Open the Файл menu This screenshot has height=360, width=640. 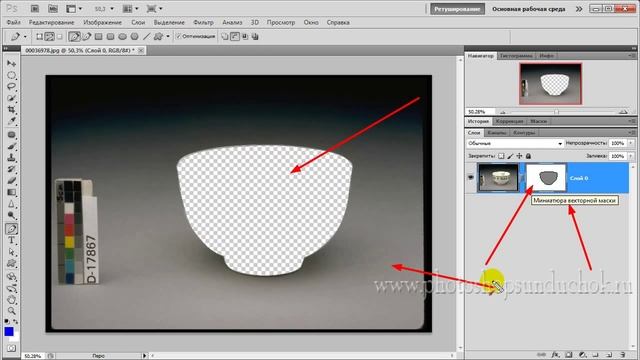click(13, 22)
